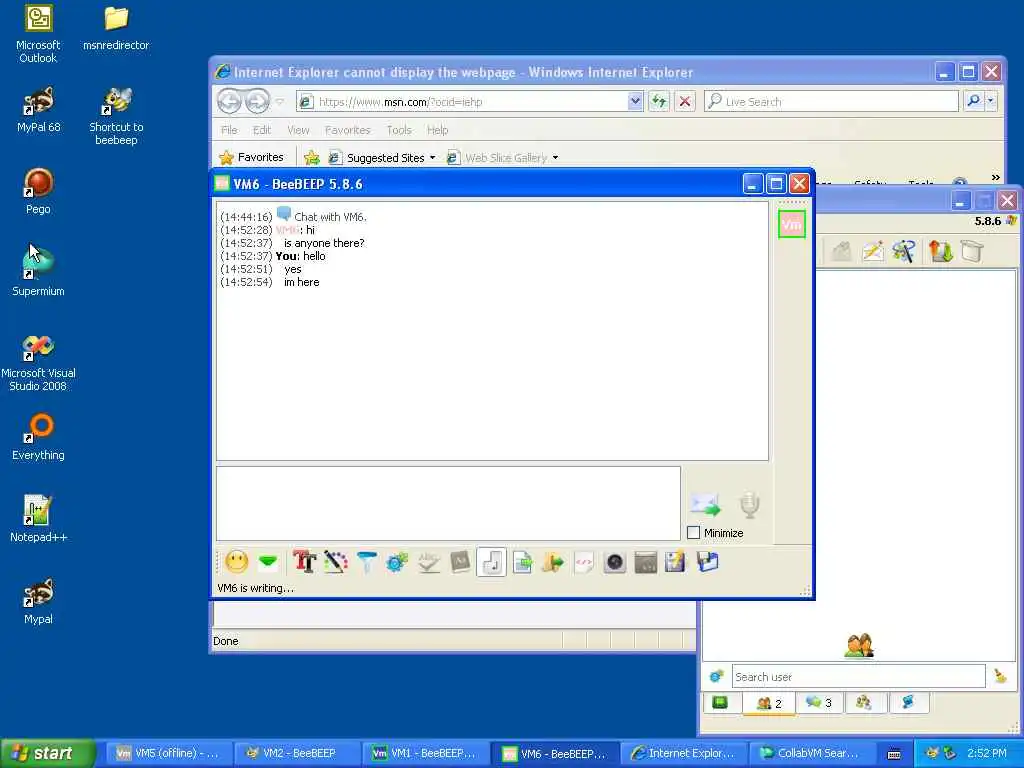Open the wand tools icon in main window

point(904,251)
